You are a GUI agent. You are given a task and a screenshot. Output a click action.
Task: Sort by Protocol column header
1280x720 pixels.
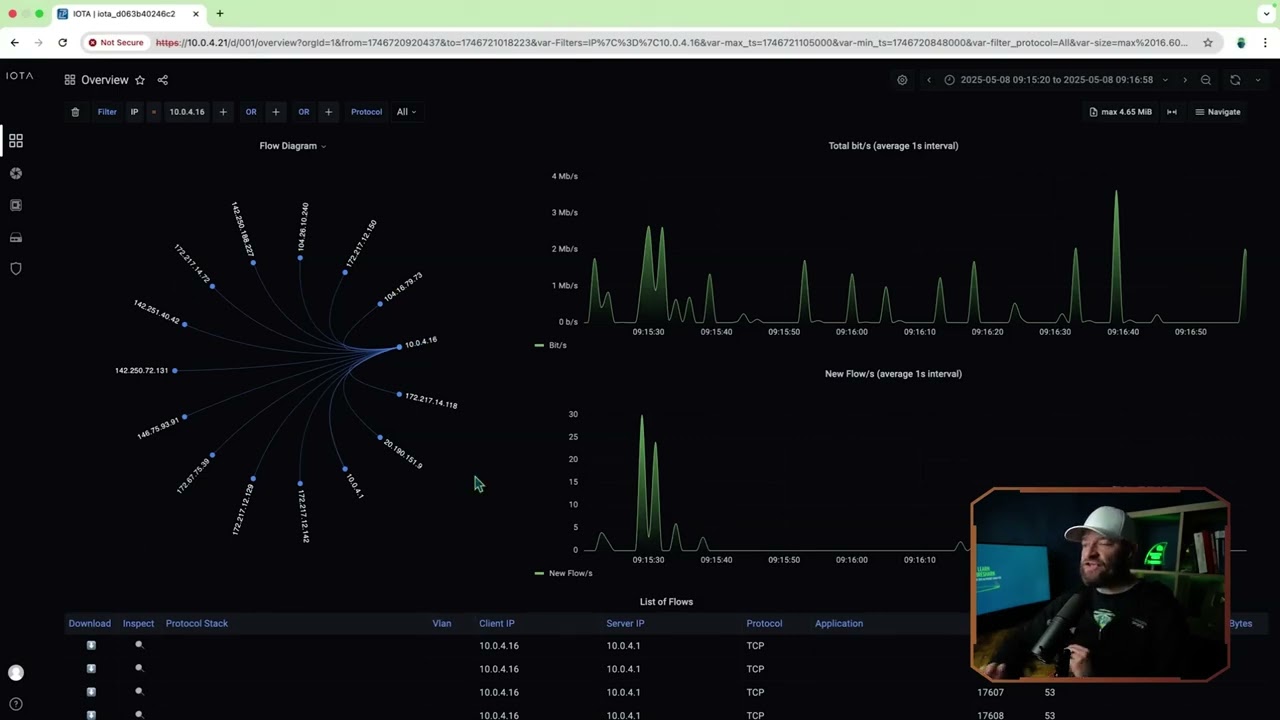[x=764, y=624]
